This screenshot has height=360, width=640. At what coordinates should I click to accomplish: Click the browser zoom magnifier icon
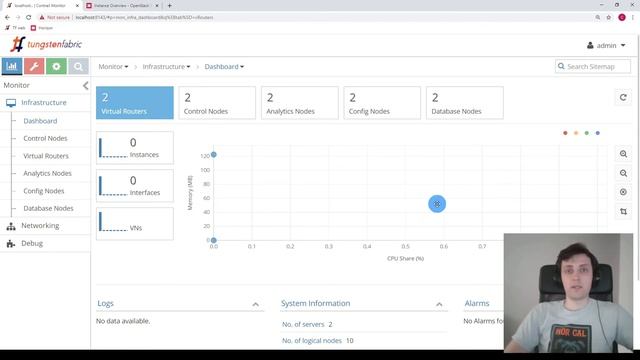pyautogui.click(x=598, y=17)
